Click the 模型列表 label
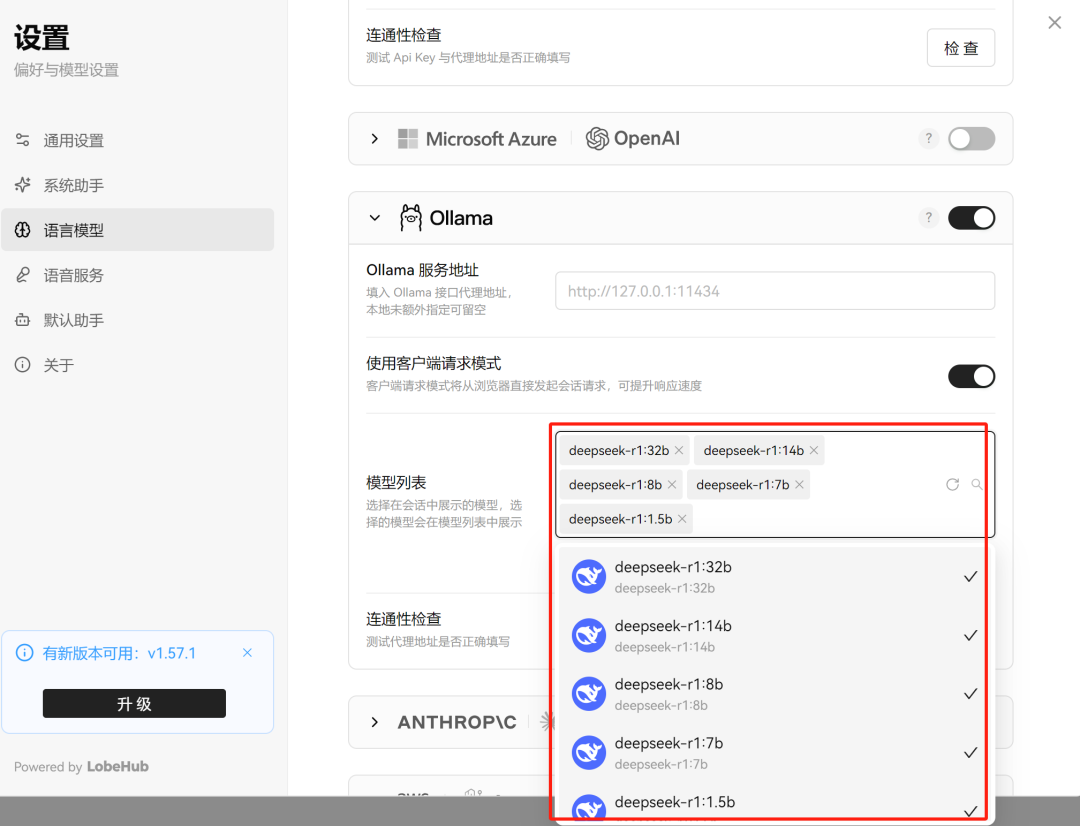The width and height of the screenshot is (1080, 826). point(396,482)
